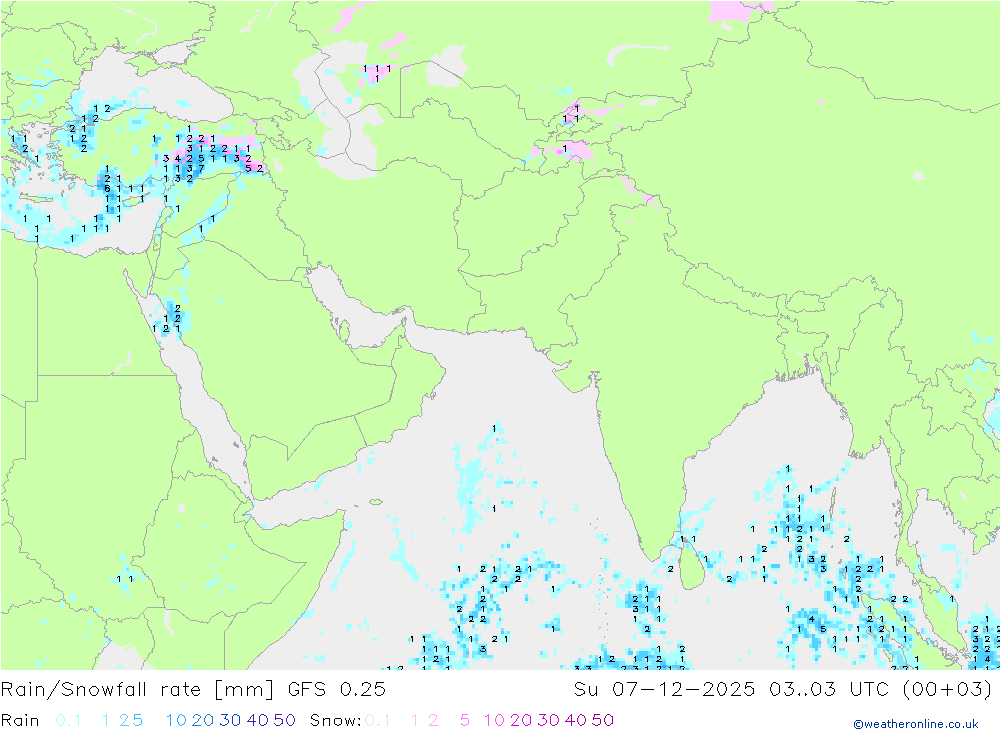The width and height of the screenshot is (1000, 733).
Task: Select rain legend value 0.1
Action: (x=68, y=720)
